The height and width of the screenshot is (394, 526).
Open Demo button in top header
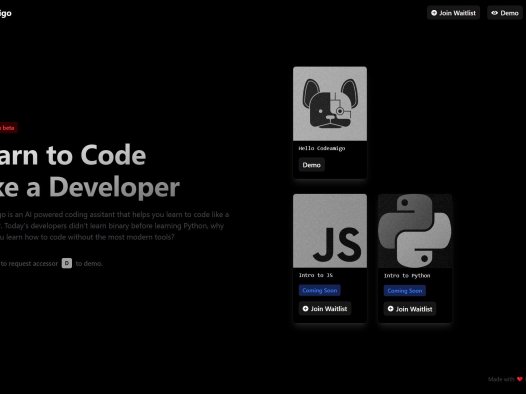pyautogui.click(x=505, y=13)
